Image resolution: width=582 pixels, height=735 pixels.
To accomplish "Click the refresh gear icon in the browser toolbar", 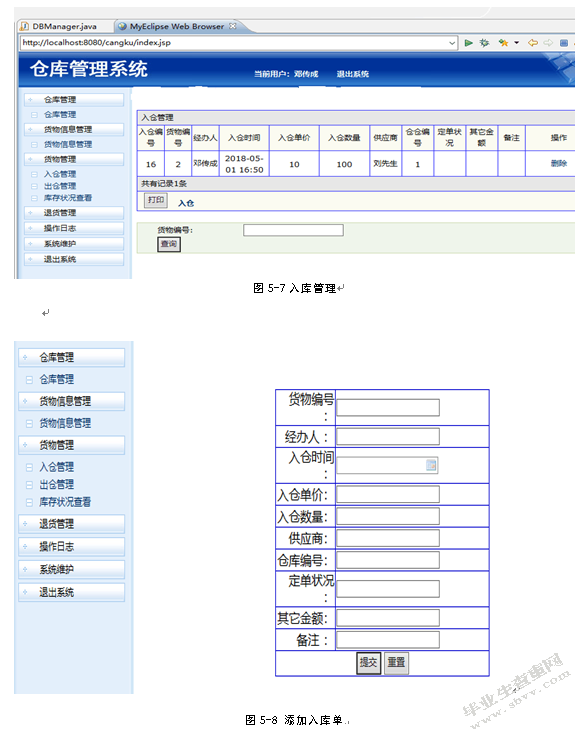I will click(484, 43).
